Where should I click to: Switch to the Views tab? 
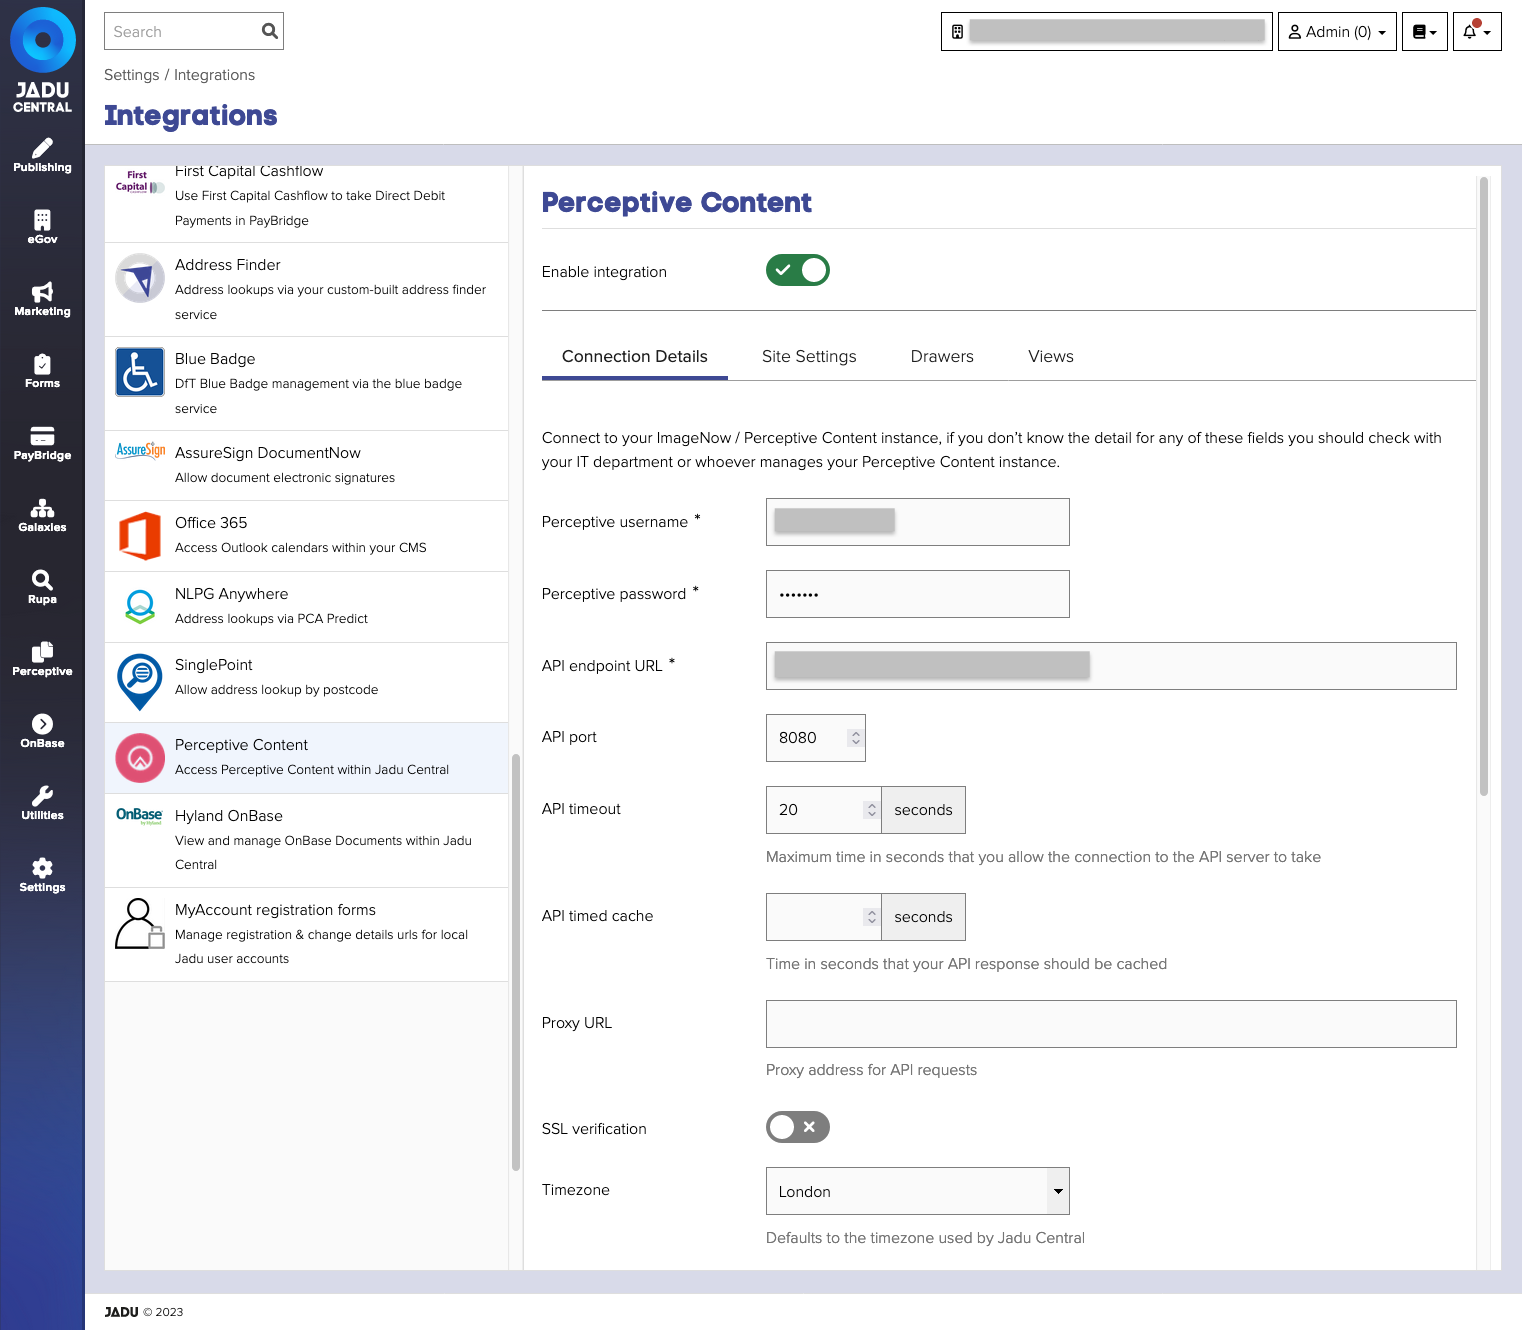point(1050,356)
